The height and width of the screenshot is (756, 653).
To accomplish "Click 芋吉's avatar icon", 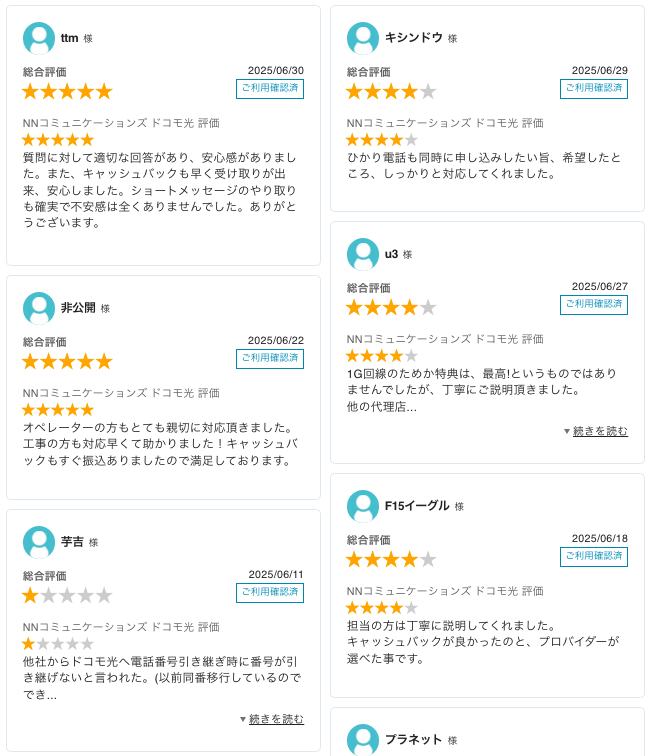I will [x=39, y=542].
